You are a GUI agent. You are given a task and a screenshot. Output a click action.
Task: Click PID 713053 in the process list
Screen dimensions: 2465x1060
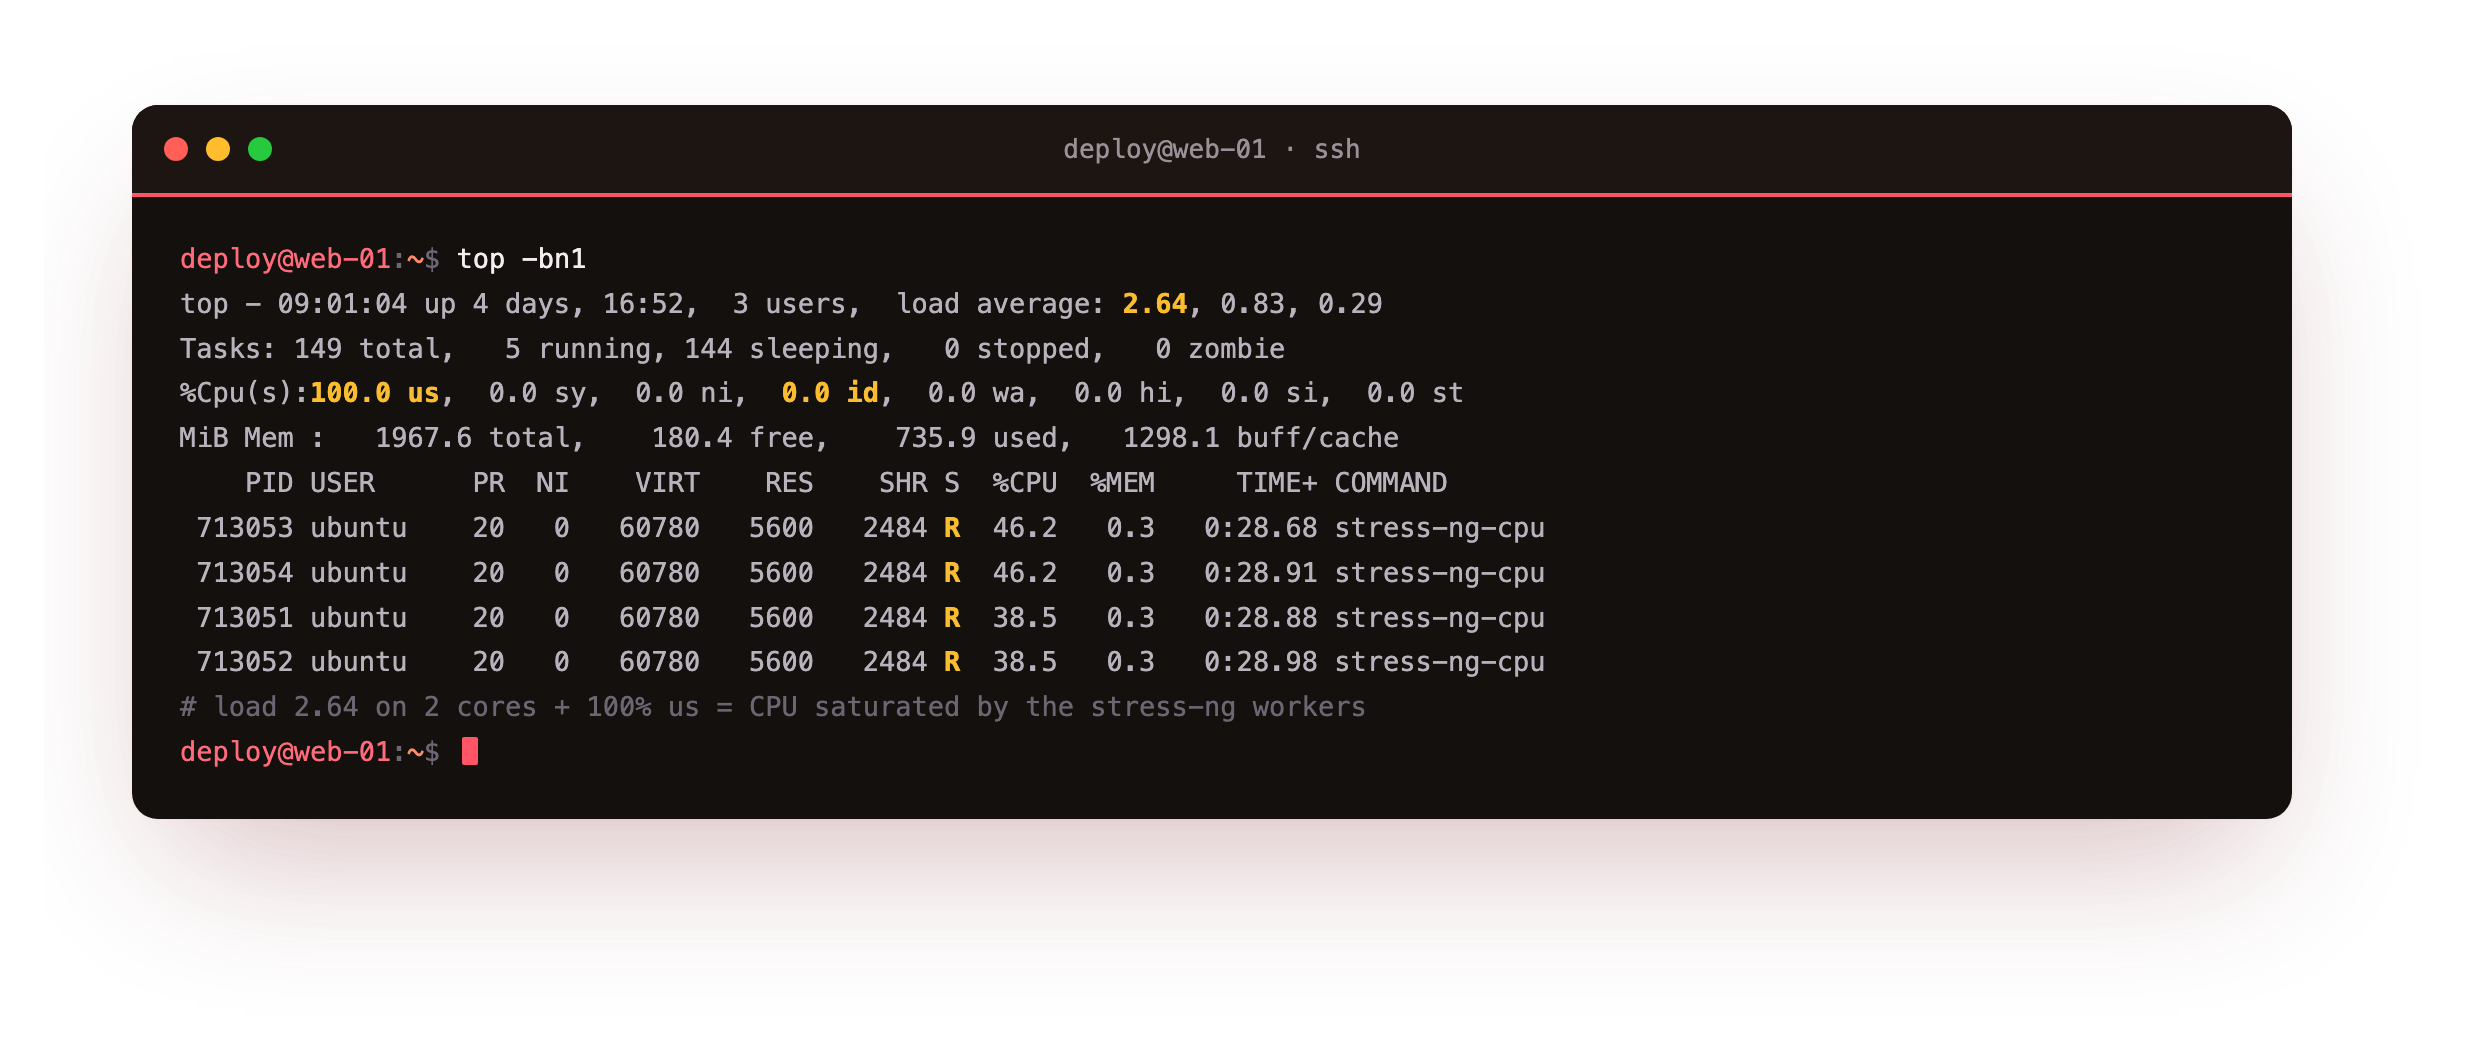(x=245, y=528)
